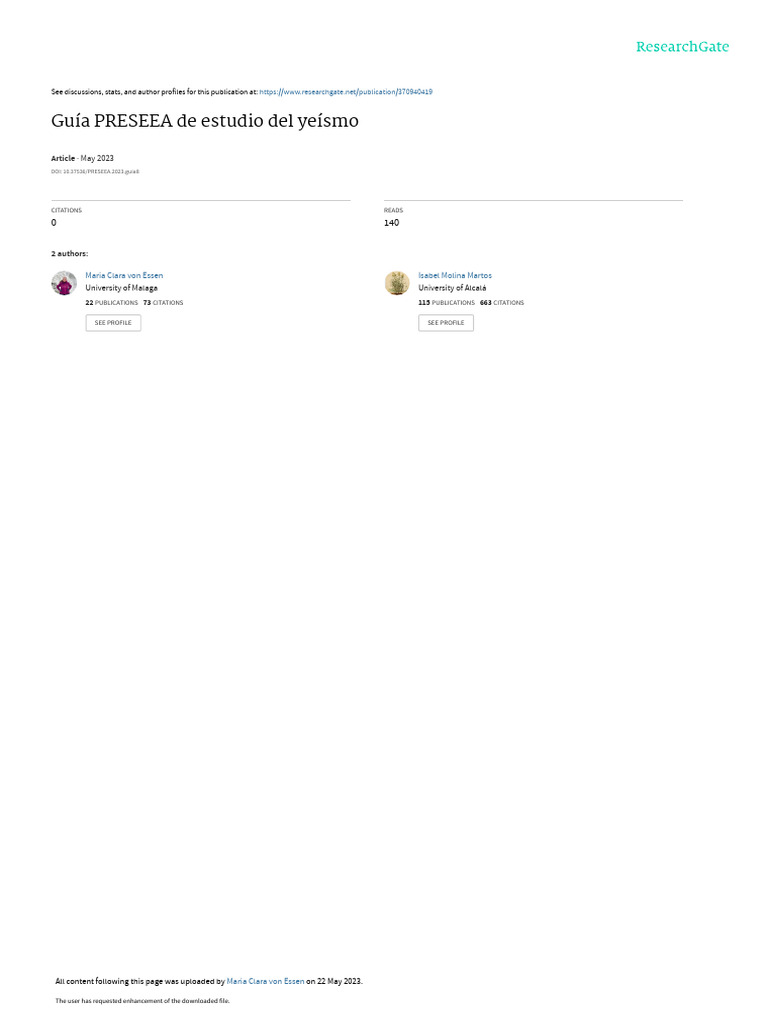The image size is (768, 1024).
Task: Click the SEE PROFILE button under University of Alcalá
Action: point(446,323)
